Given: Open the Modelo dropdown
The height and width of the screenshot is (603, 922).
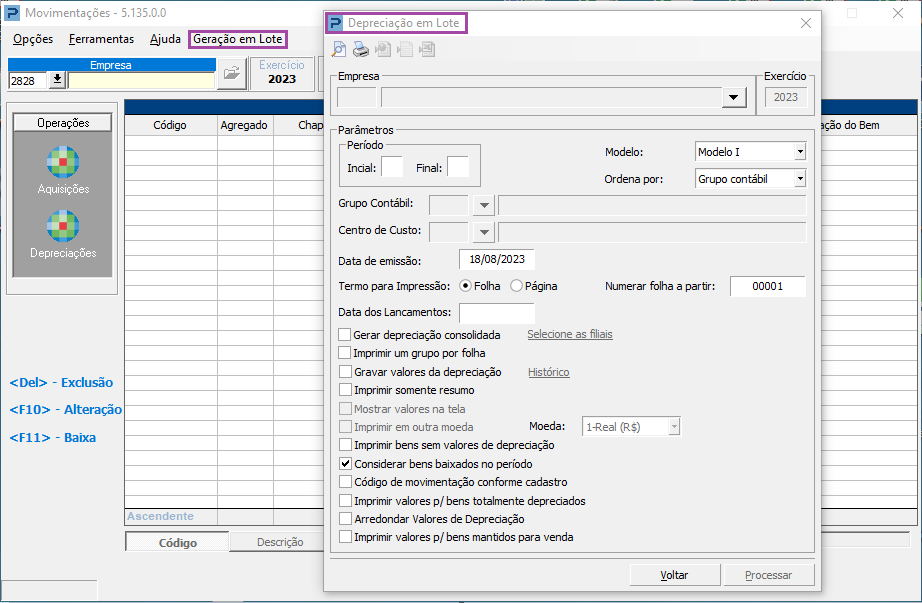Looking at the screenshot, I should 800,152.
